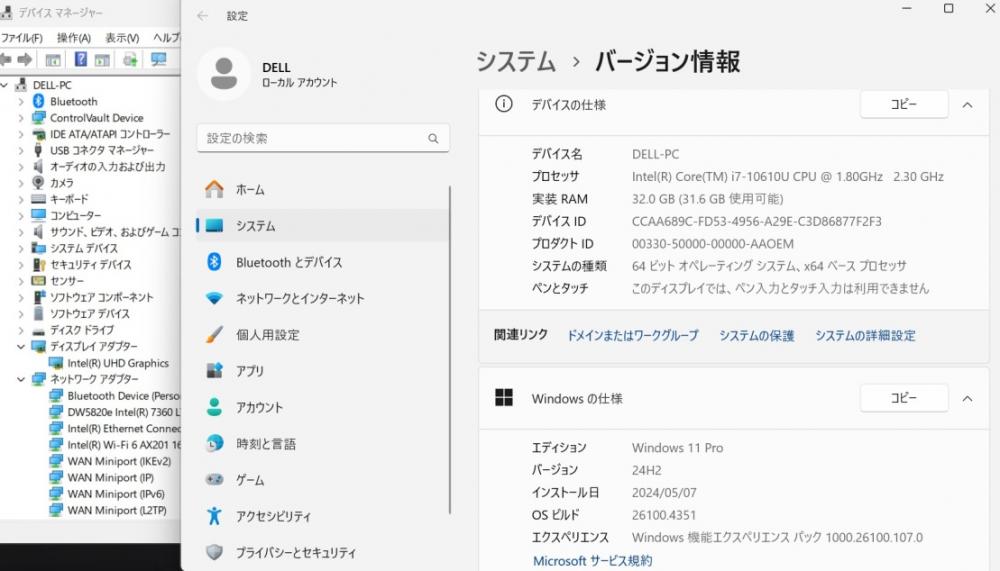
Task: Collapse the Windows の仕様 section chevron
Action: (967, 399)
